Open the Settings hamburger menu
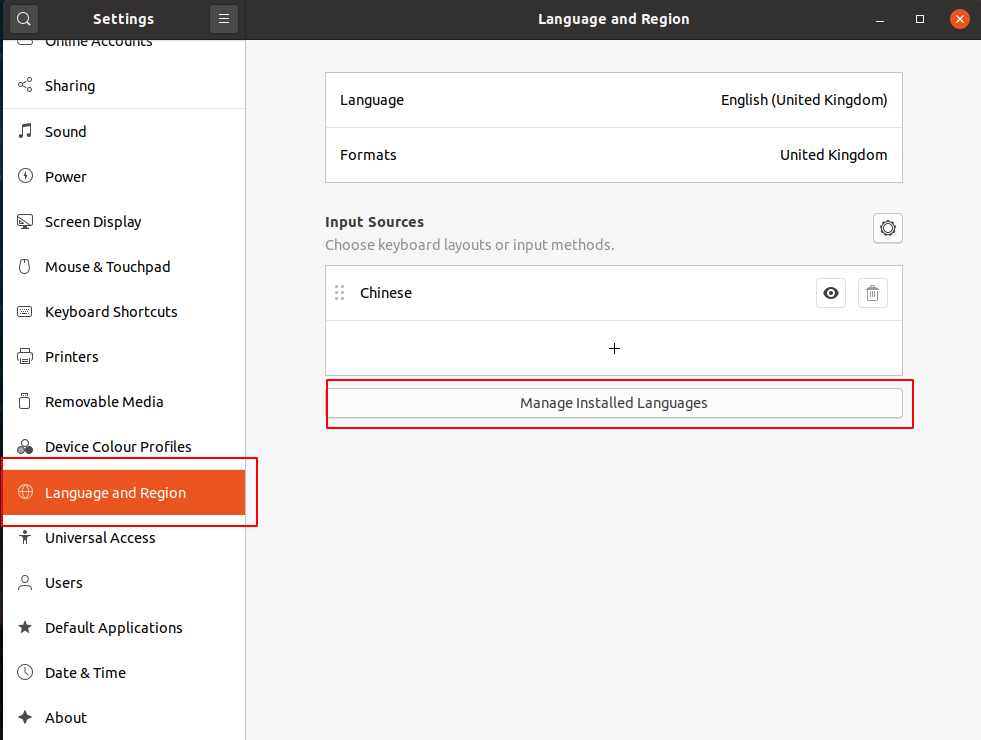This screenshot has width=981, height=740. coord(223,19)
